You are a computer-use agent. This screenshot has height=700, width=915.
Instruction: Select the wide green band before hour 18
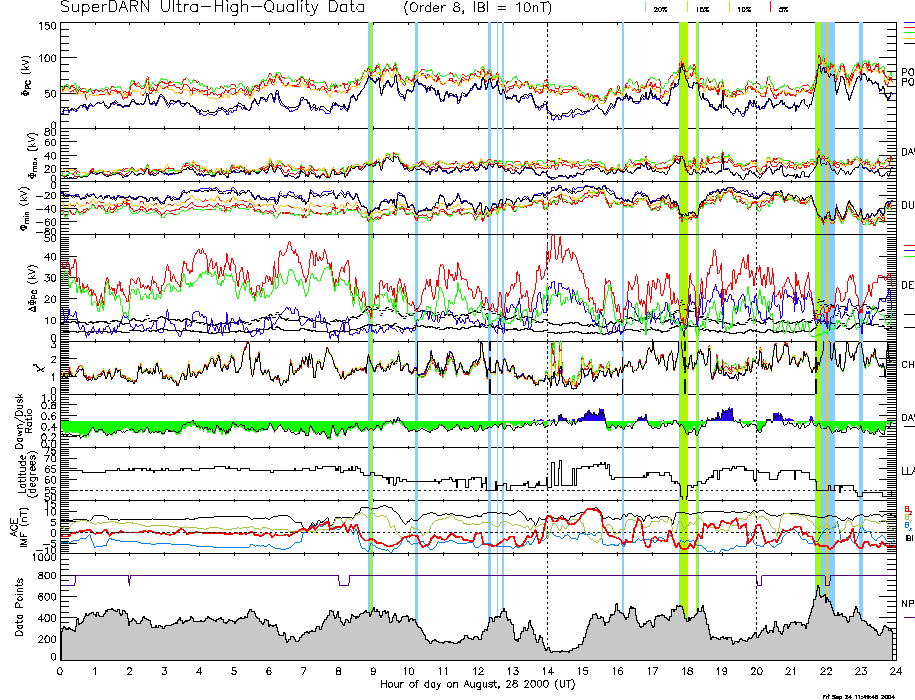point(683,300)
